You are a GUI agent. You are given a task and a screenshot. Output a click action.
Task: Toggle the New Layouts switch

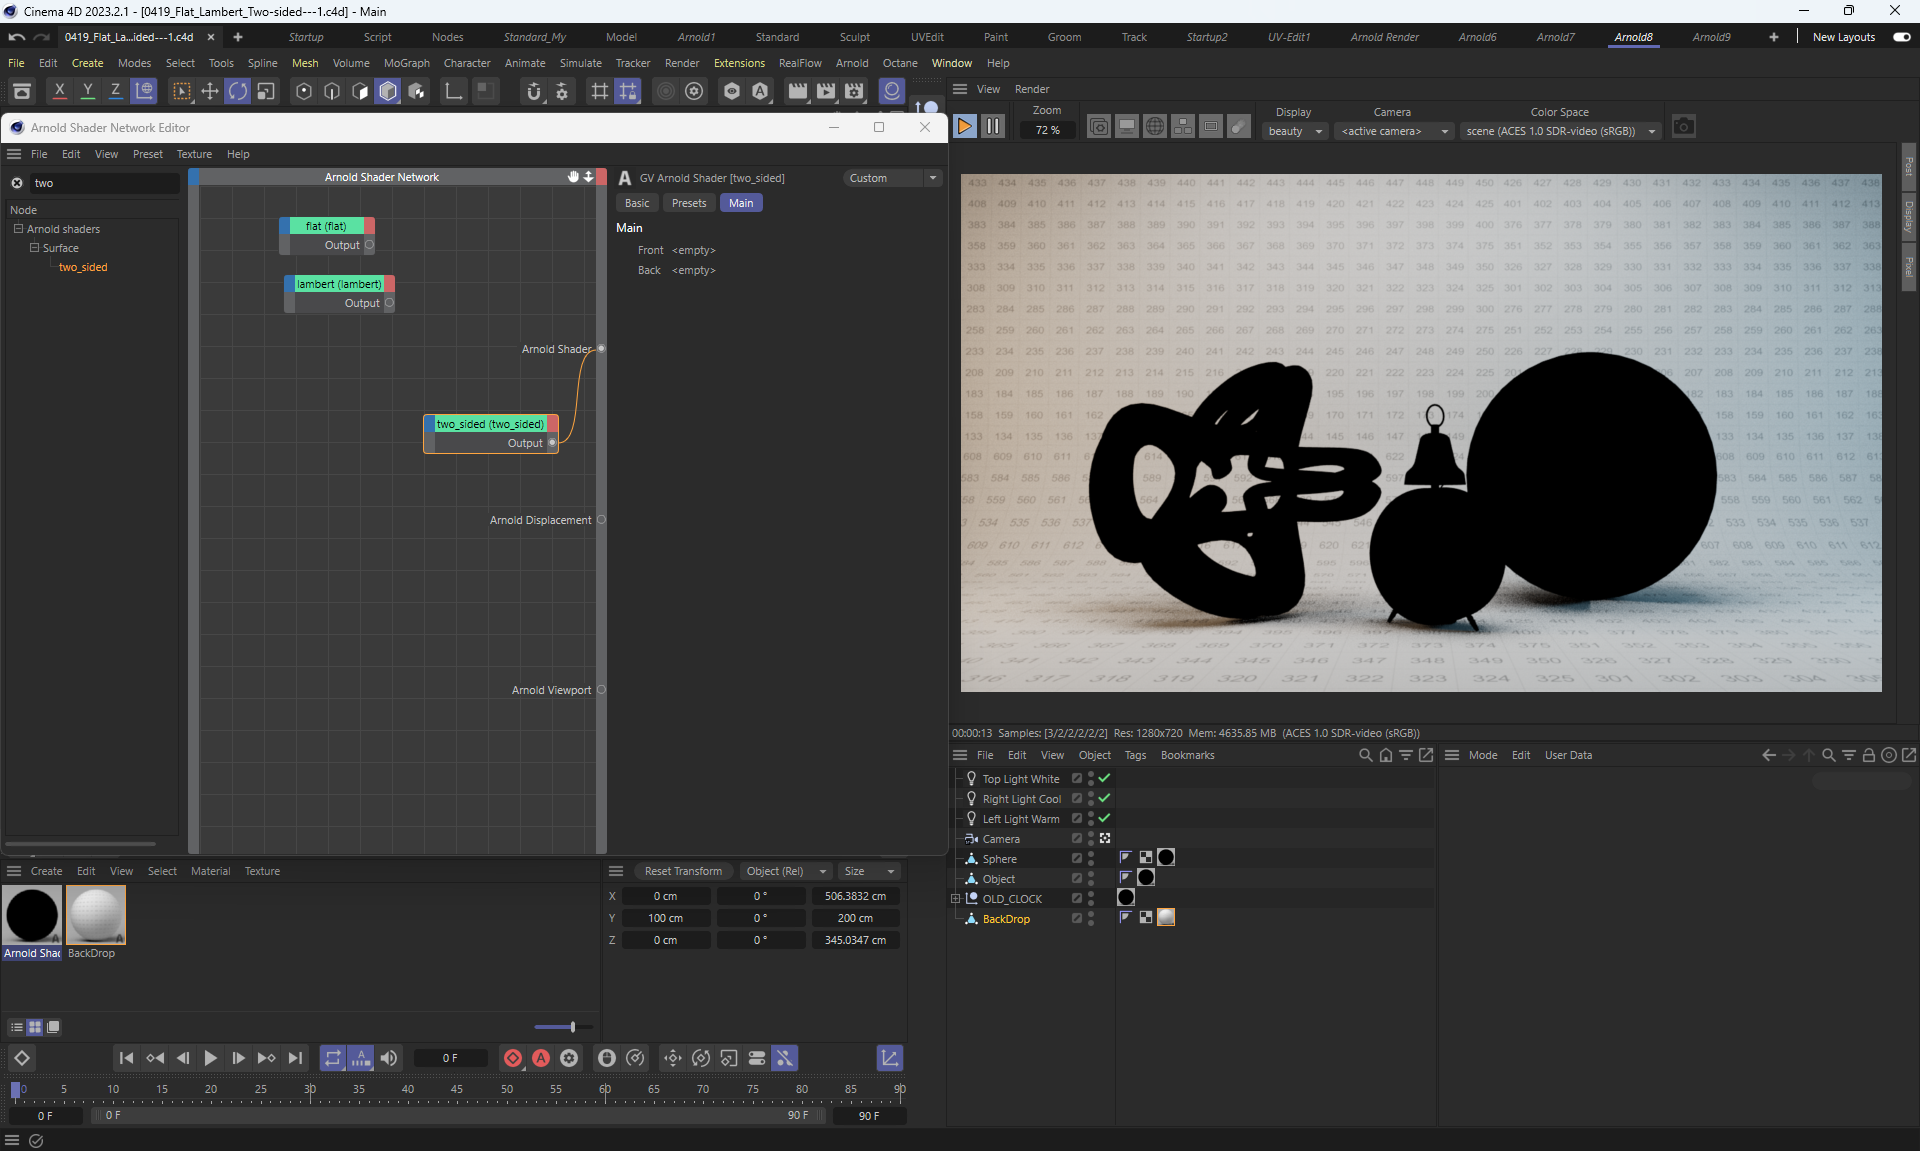coord(1901,37)
